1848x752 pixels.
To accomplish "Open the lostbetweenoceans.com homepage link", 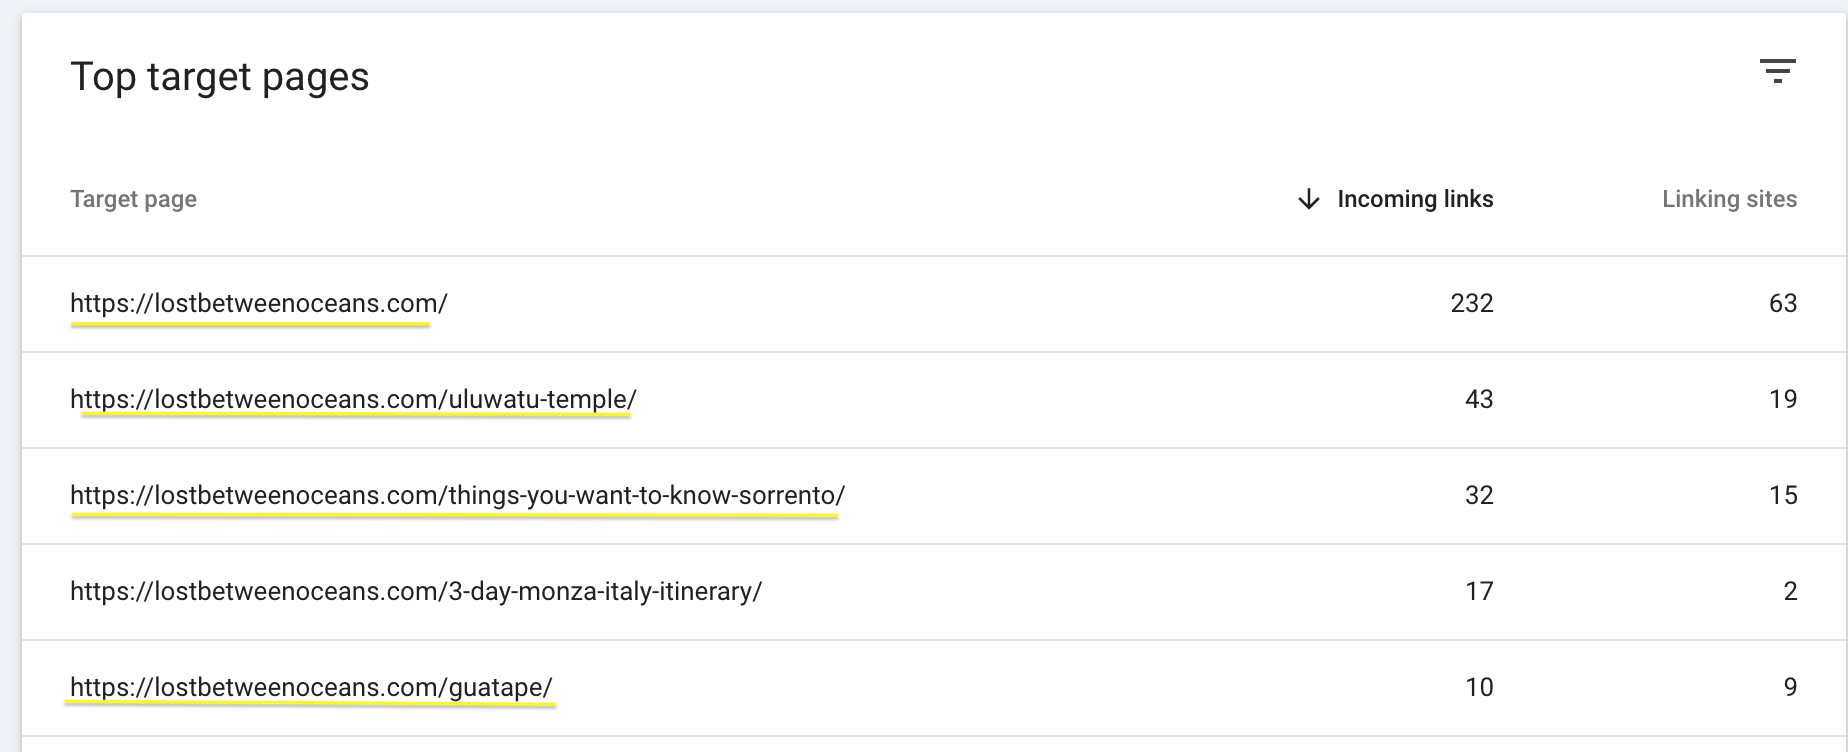I will pyautogui.click(x=258, y=304).
